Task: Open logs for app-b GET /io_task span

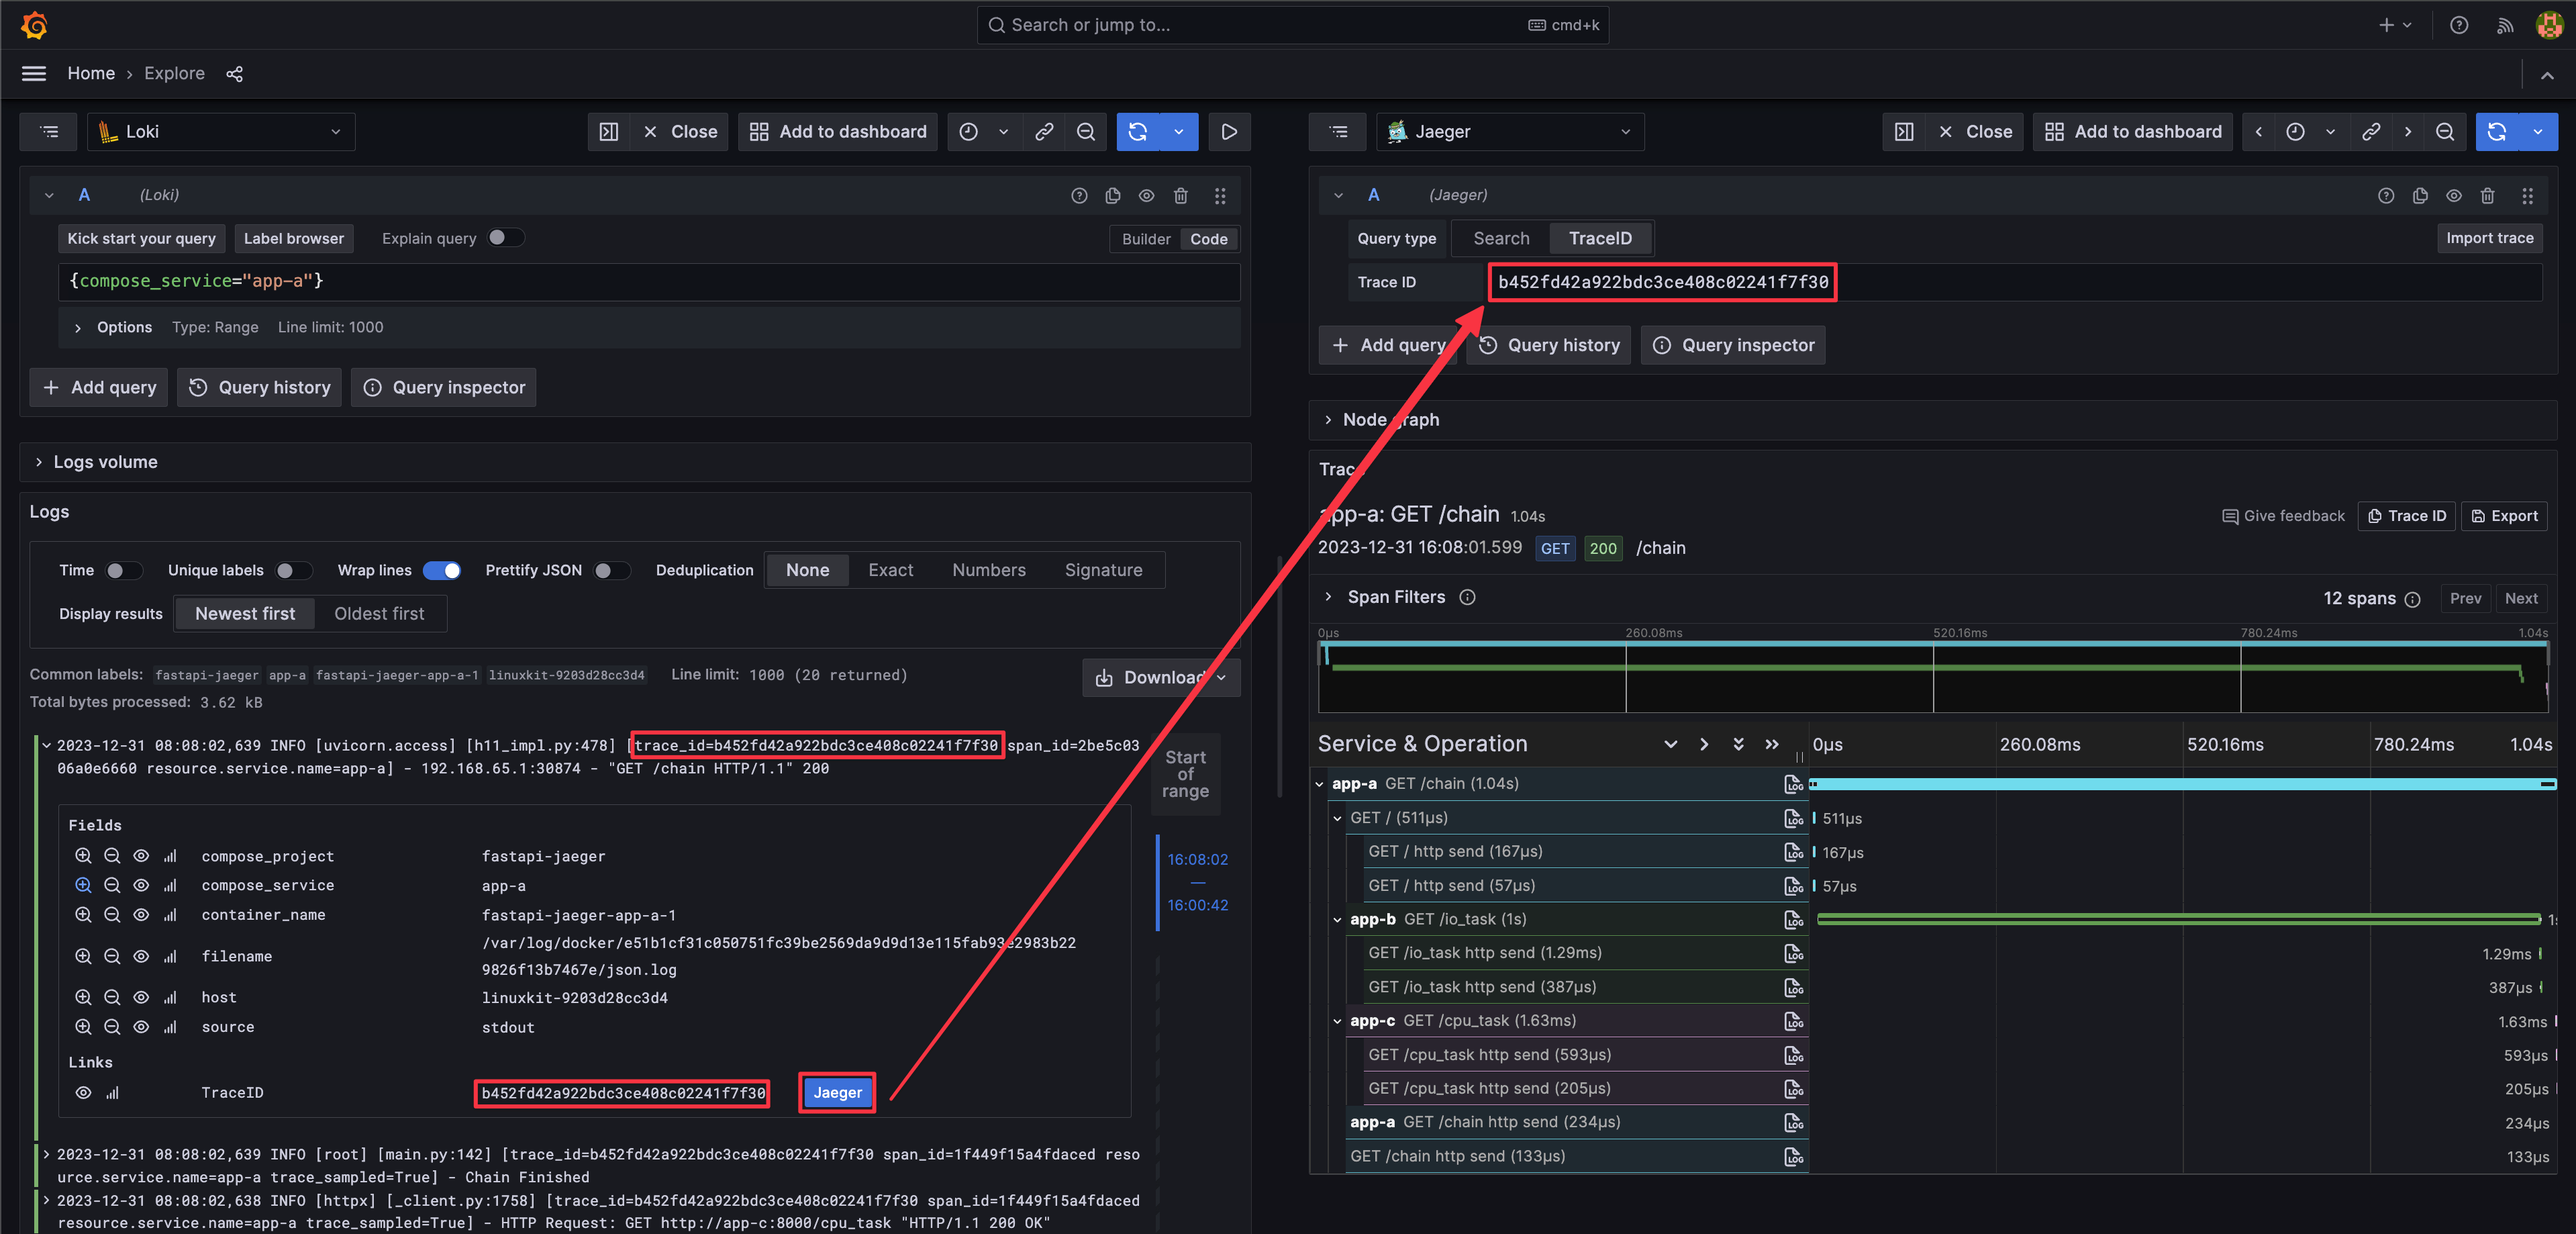Action: [x=1793, y=920]
